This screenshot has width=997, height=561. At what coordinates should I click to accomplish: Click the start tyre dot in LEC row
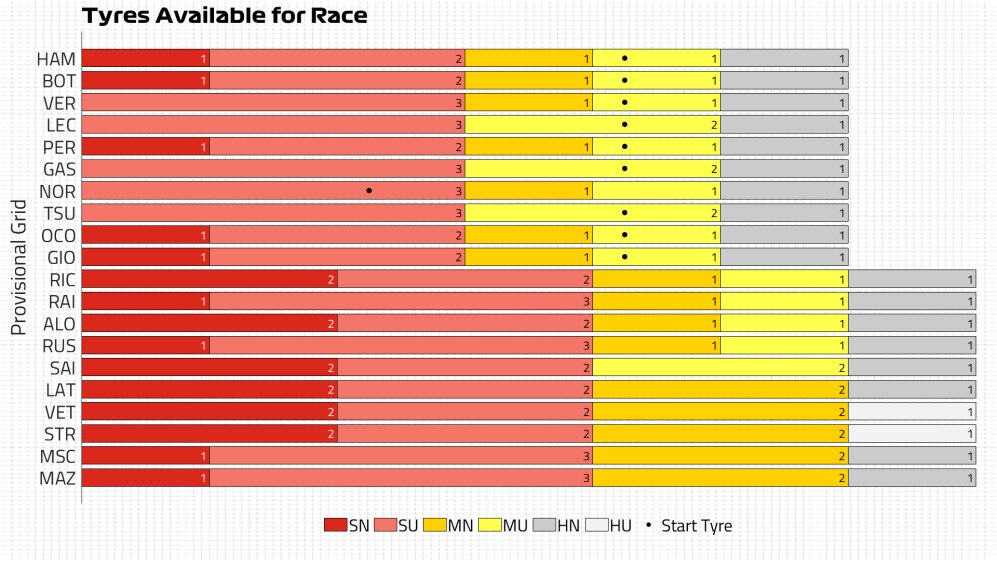point(624,125)
